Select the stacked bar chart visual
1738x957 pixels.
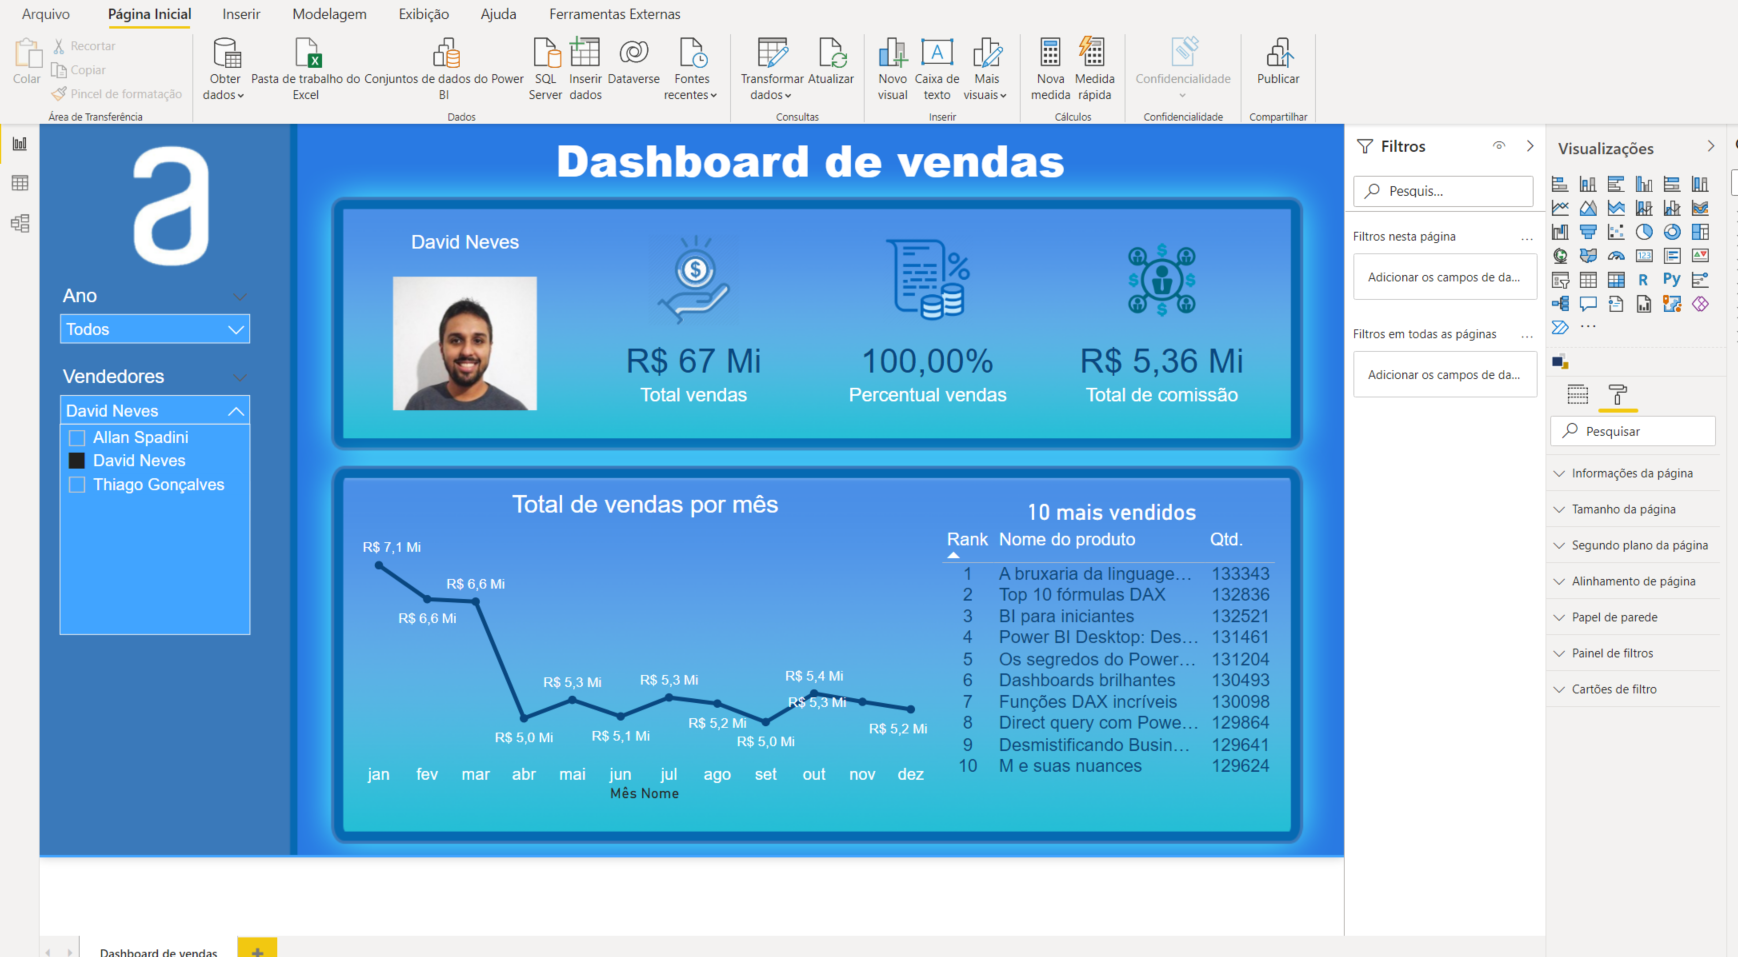[1560, 184]
